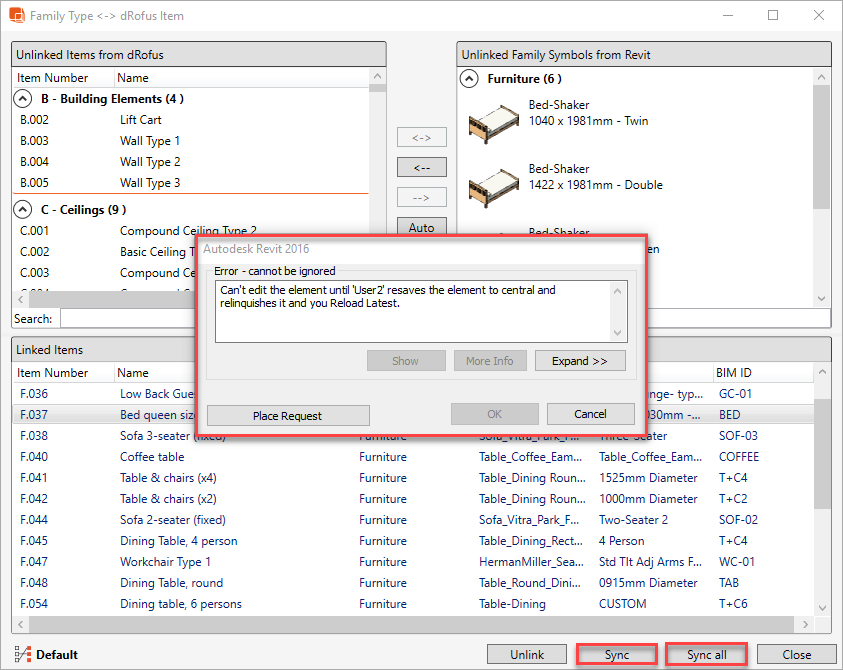Click the Default configuration icon at bottom left
This screenshot has height=670, width=843.
(x=21, y=655)
